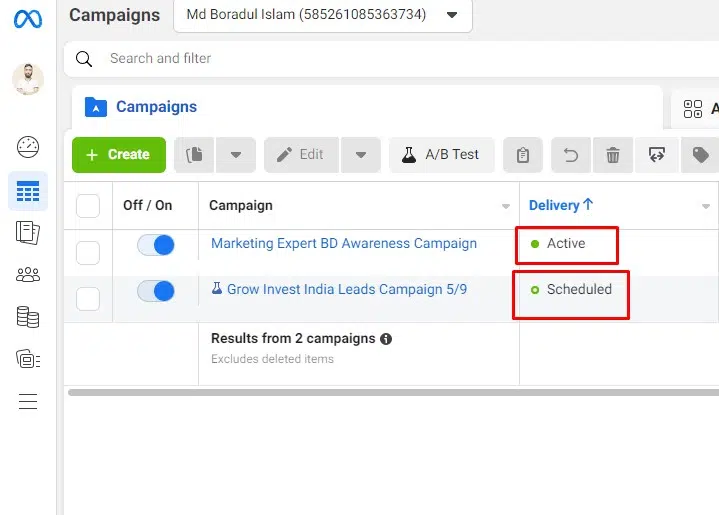Screen dimensions: 719x515
Task: Click the tag label icon in toolbar
Action: pos(700,155)
